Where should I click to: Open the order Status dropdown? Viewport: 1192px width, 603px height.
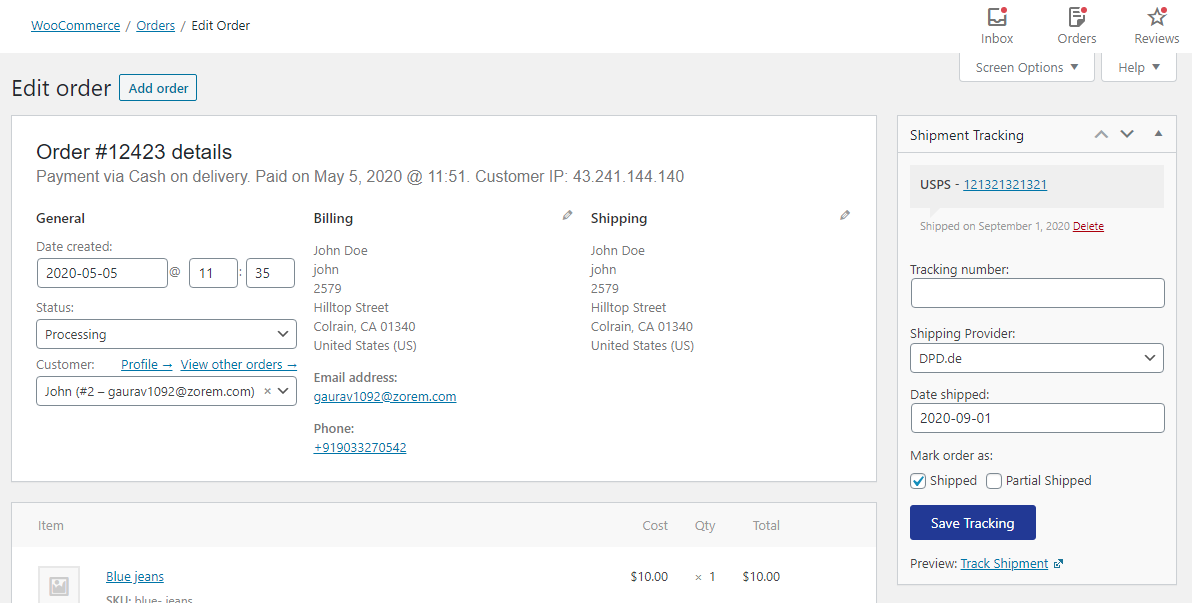coord(166,334)
